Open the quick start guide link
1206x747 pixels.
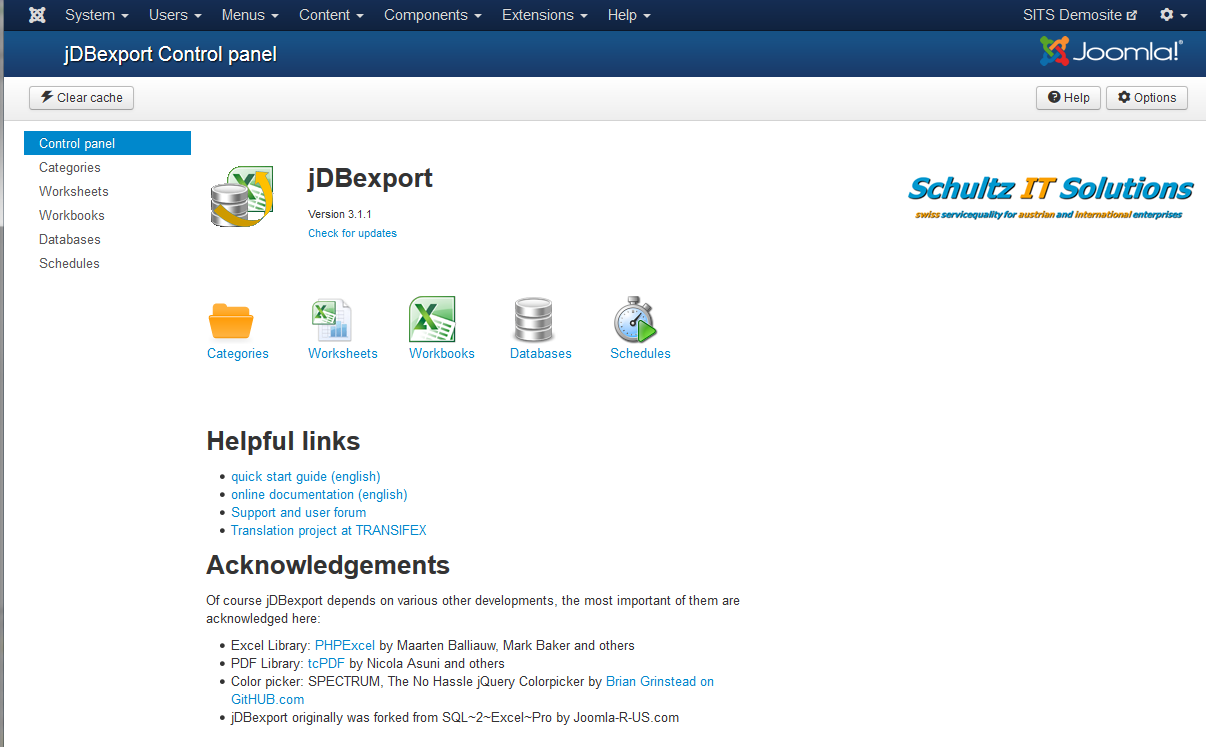click(305, 476)
